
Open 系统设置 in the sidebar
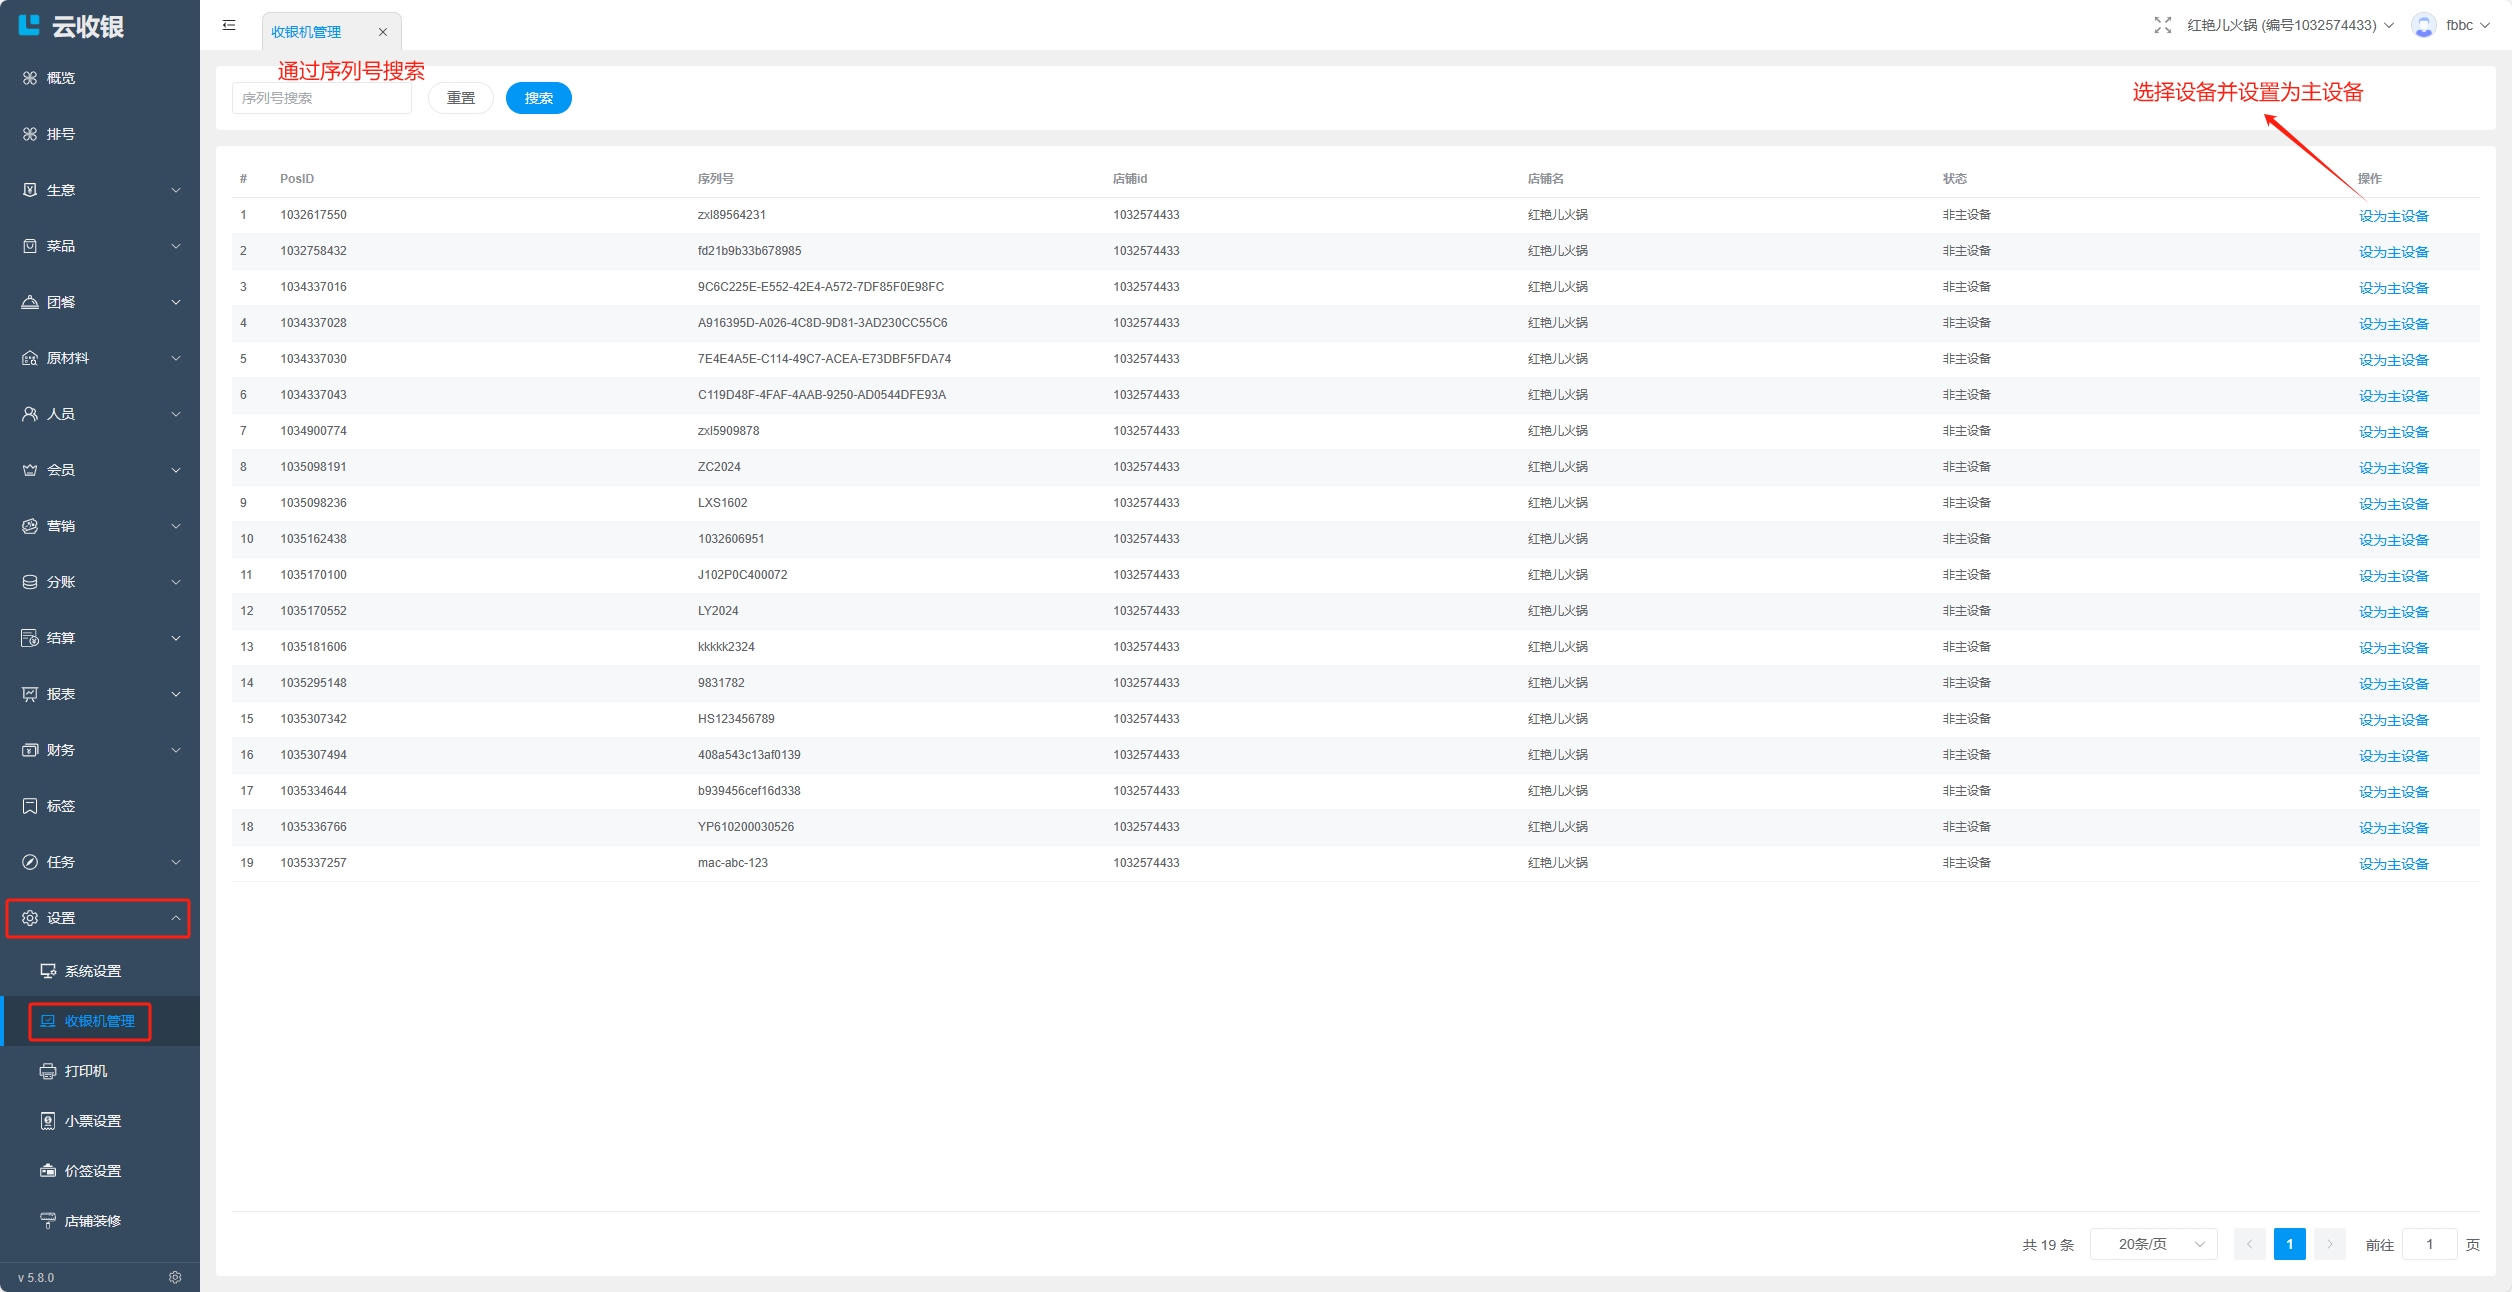point(92,971)
